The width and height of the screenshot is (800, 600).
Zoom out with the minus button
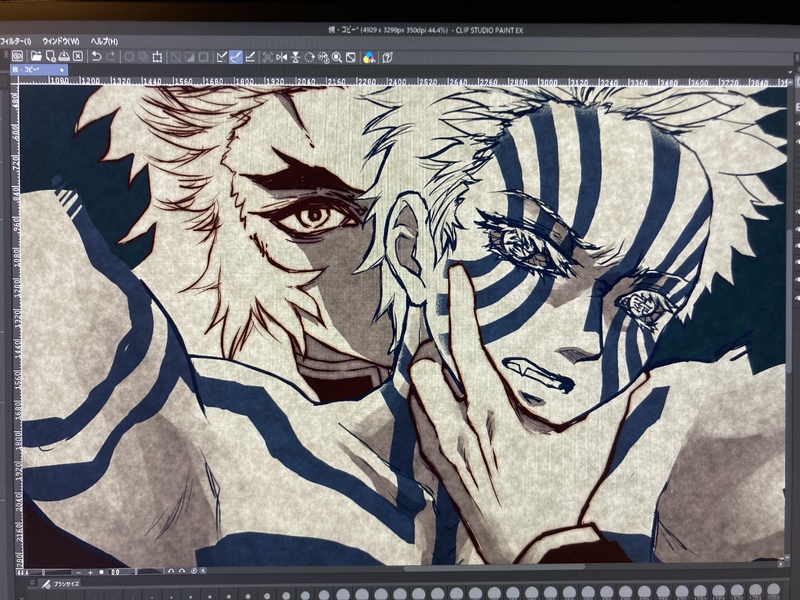[79, 572]
